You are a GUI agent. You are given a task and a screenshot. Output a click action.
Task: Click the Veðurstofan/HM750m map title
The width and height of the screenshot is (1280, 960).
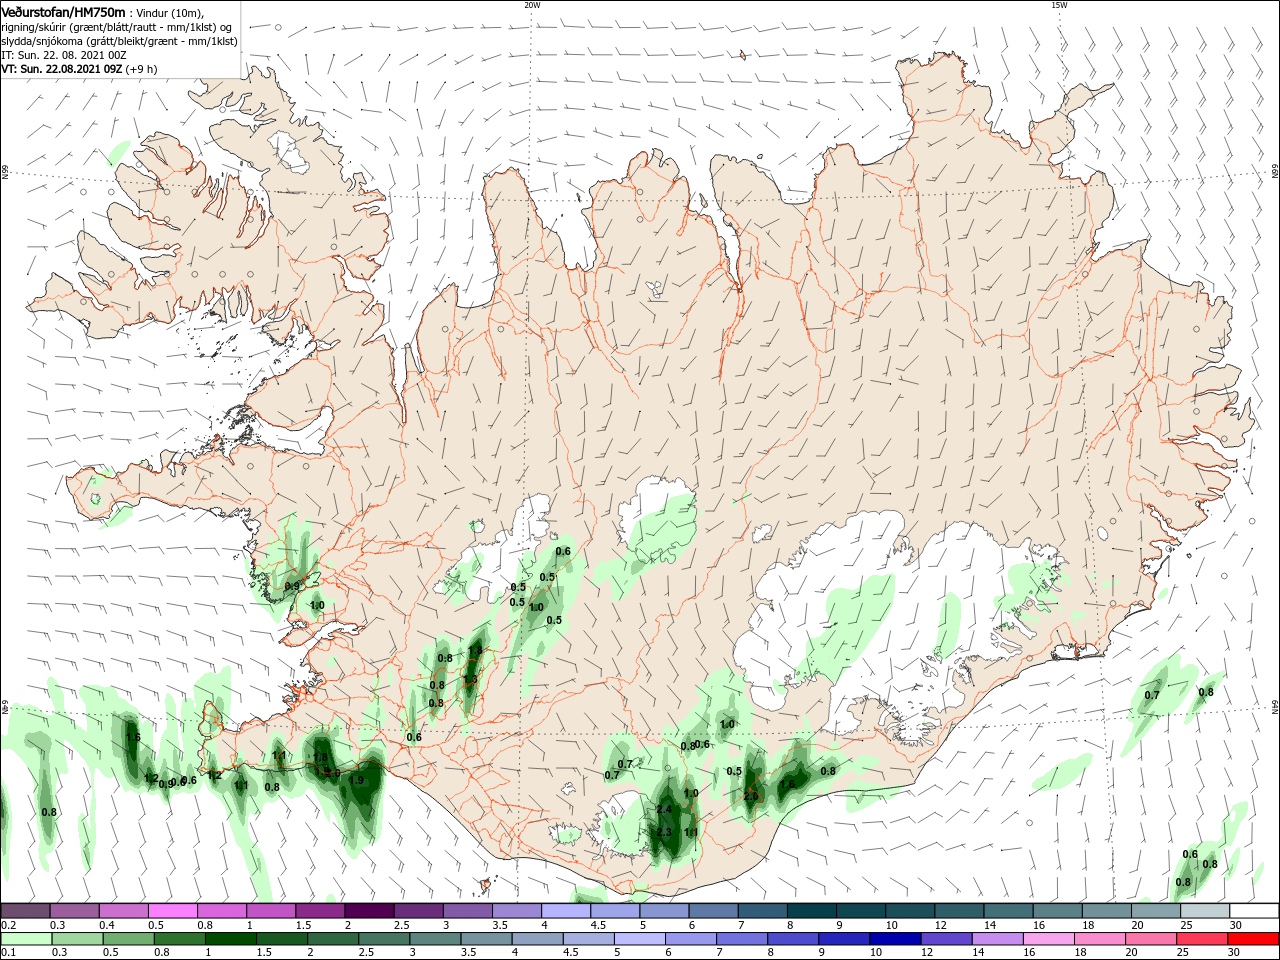pos(63,11)
